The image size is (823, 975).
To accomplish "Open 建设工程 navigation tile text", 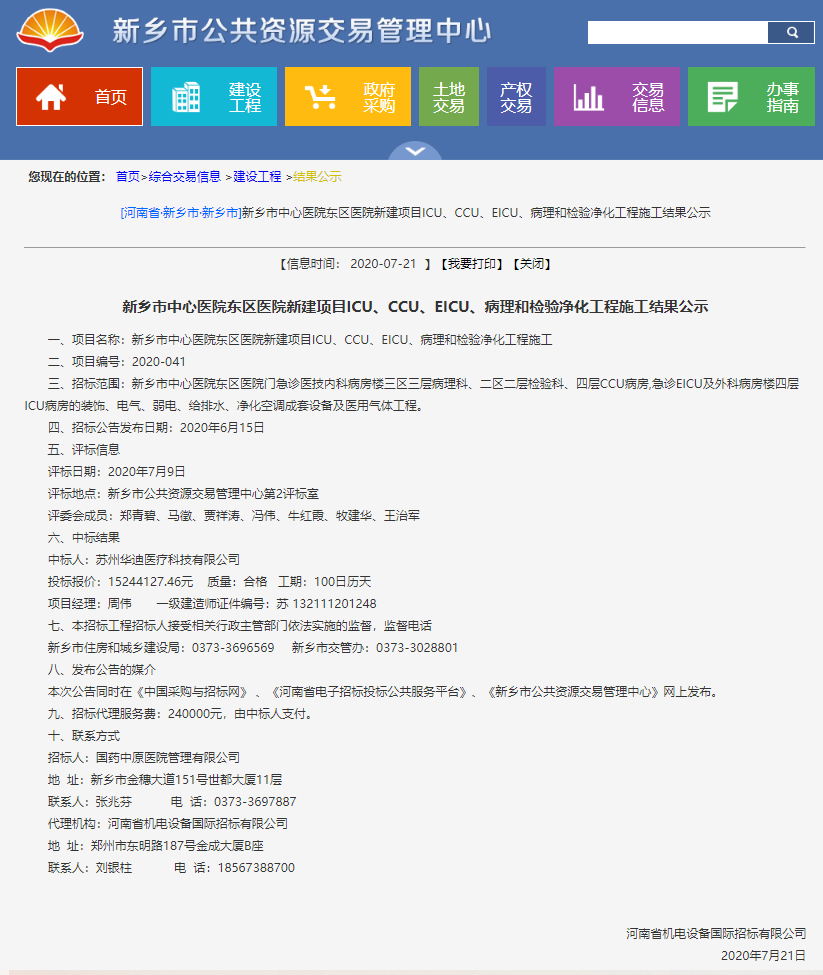I will 245,98.
